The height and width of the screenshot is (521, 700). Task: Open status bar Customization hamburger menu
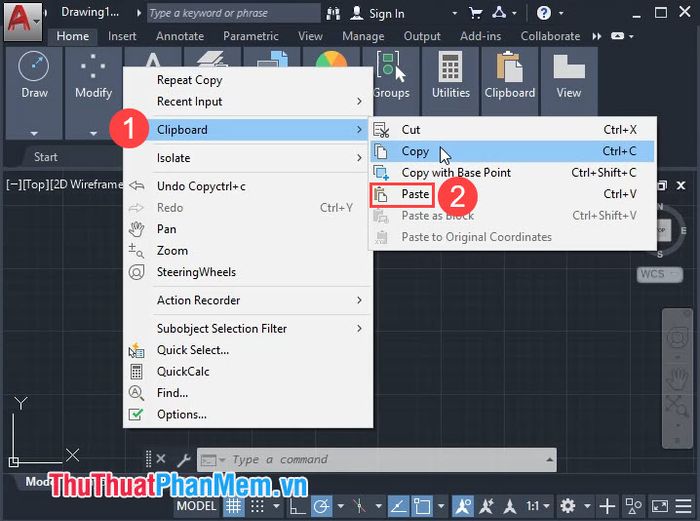coord(683,506)
